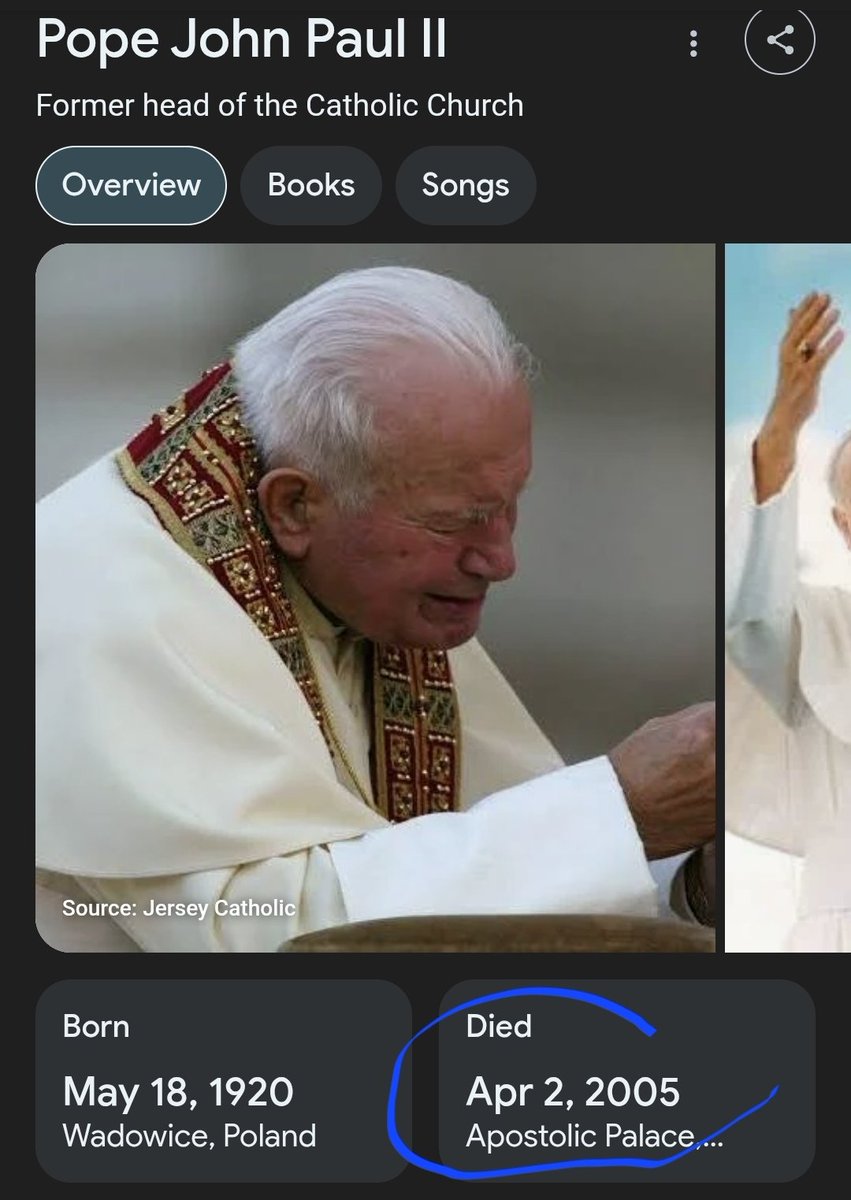Click the Former head of the Catholic Church subtitle
Screen dimensions: 851x1200
point(280,105)
